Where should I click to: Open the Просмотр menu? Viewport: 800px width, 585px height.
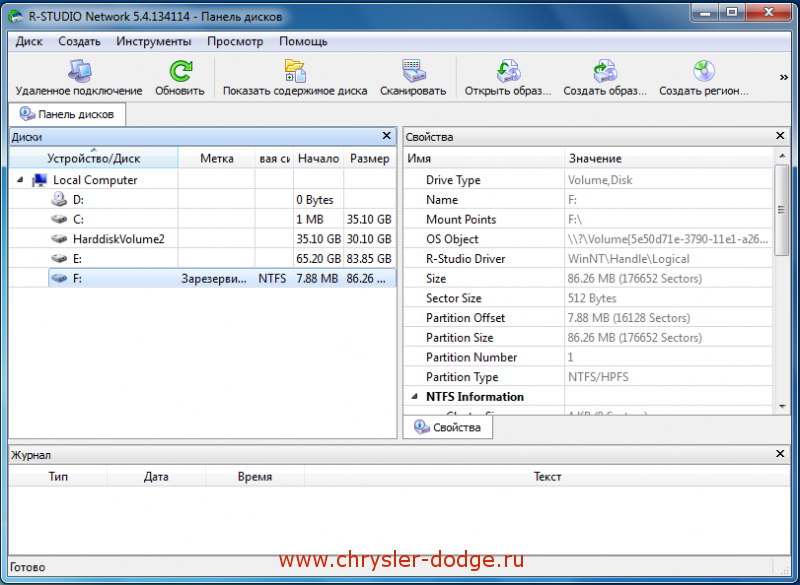tap(235, 41)
